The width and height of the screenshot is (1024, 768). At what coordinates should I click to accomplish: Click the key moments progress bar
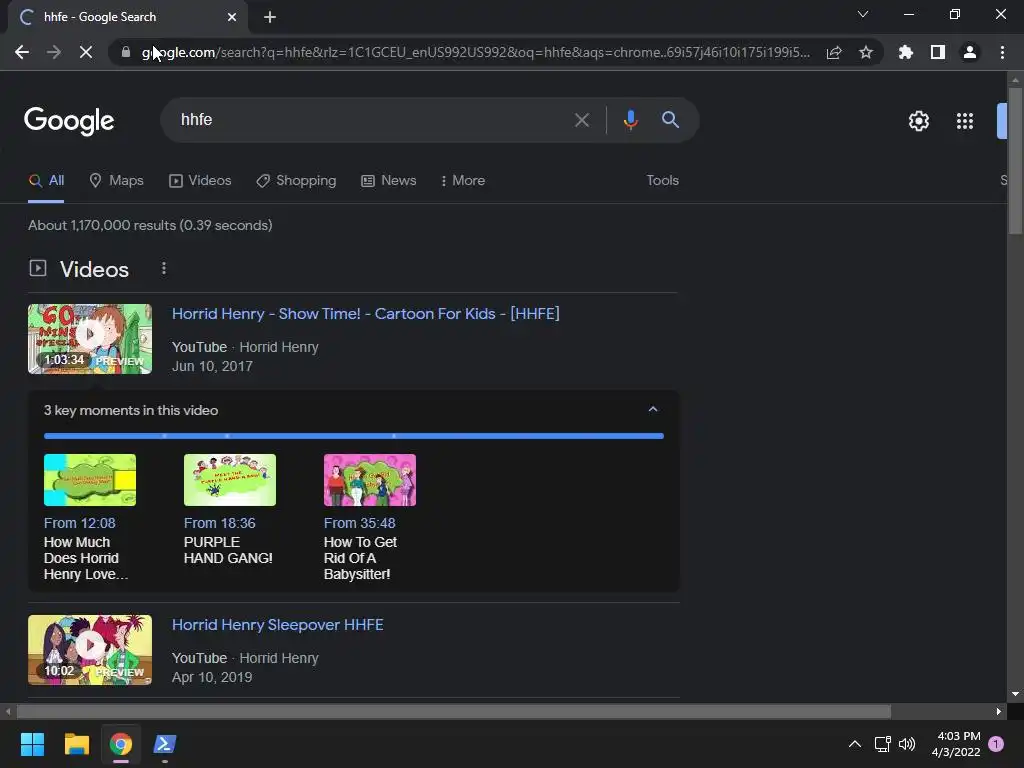[353, 436]
